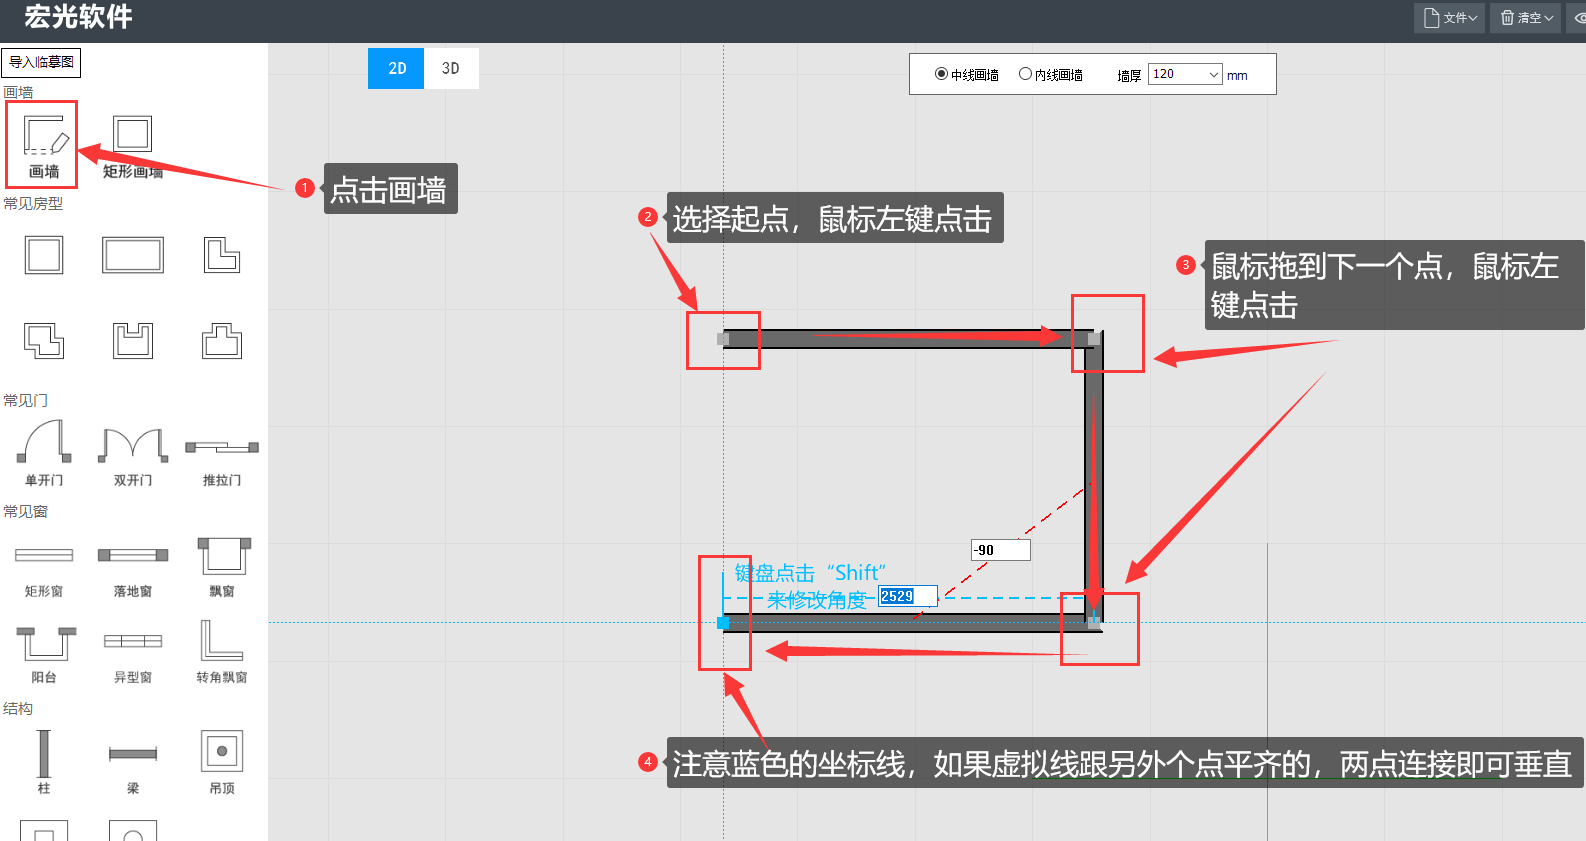Choose the L-shaped room template
Image resolution: width=1586 pixels, height=841 pixels.
(221, 255)
